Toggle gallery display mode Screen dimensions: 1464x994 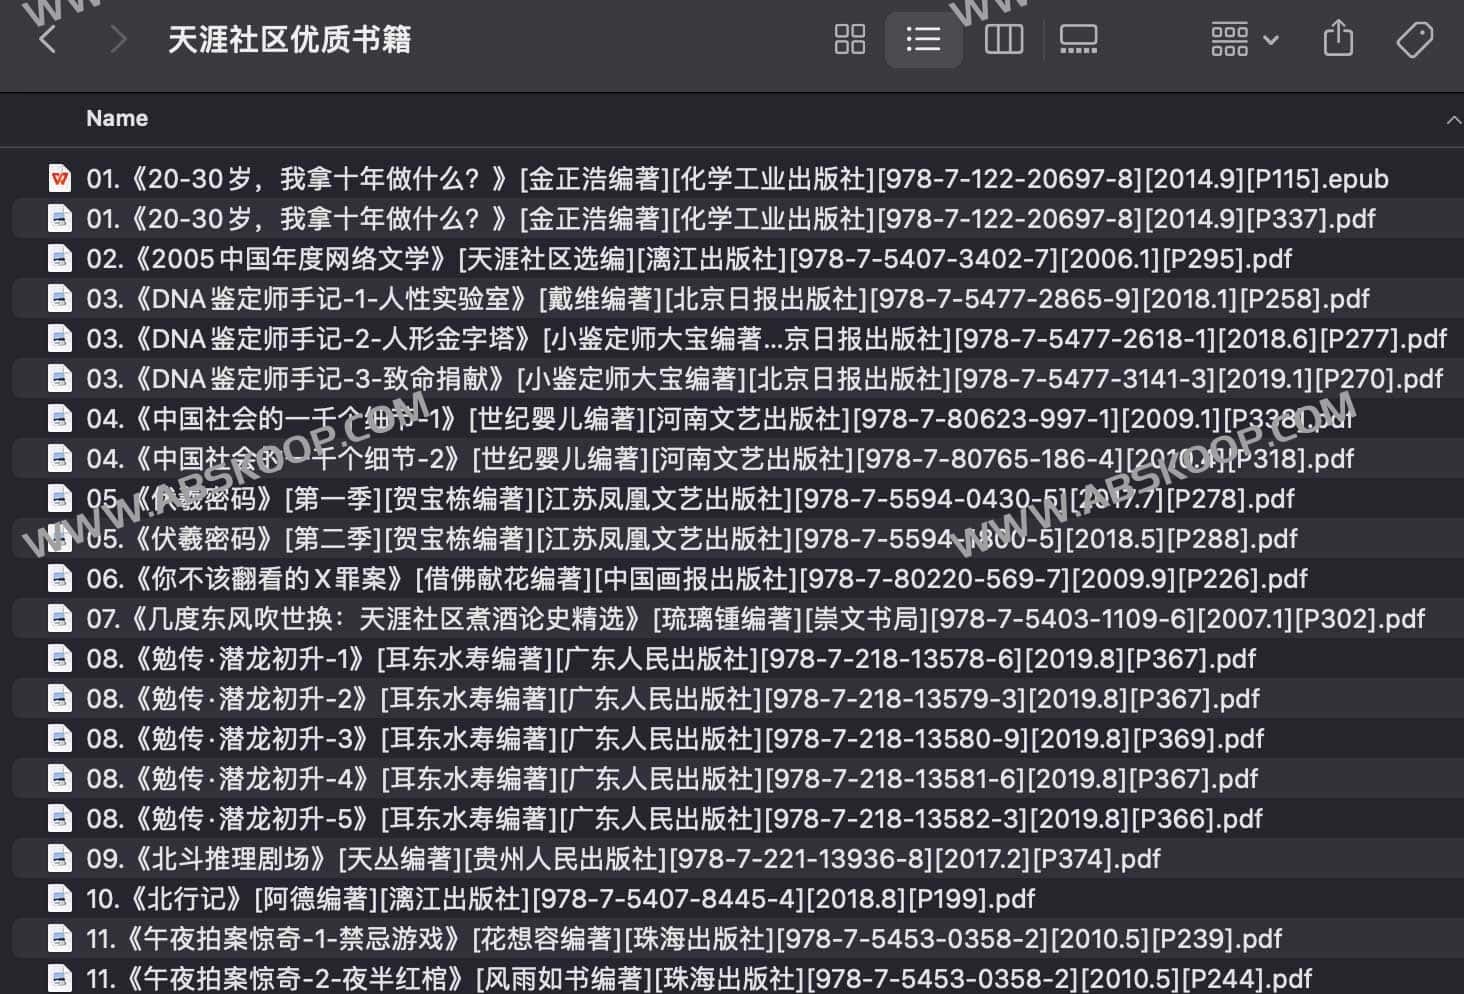click(x=1077, y=39)
